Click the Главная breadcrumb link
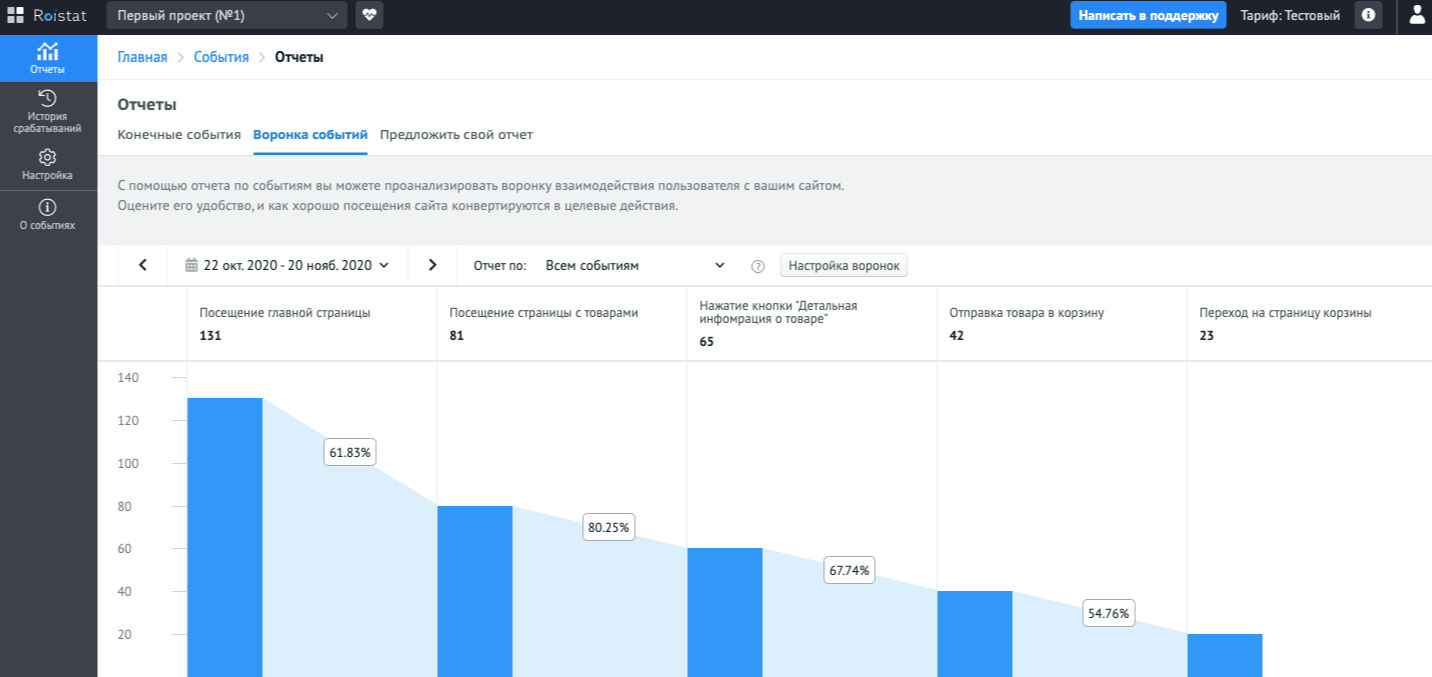 pos(142,57)
